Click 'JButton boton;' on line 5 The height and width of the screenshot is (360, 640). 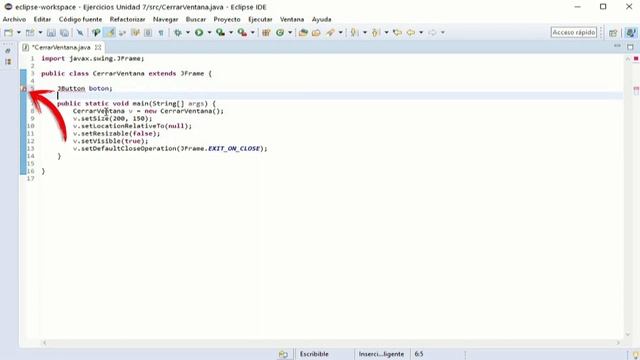pyautogui.click(x=85, y=88)
